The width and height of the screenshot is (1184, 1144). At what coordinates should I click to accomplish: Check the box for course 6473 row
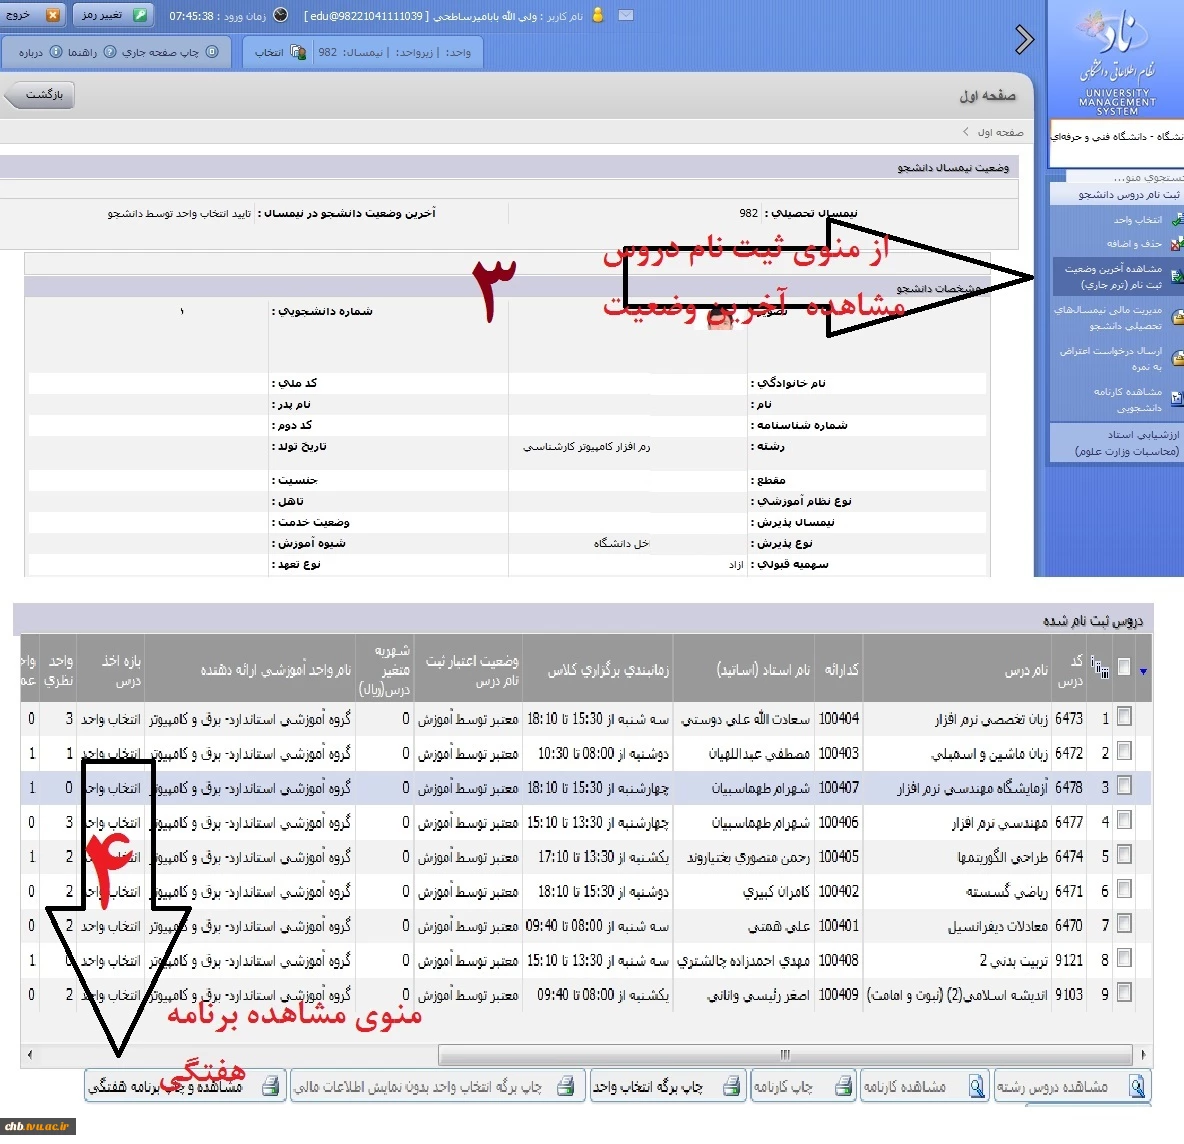click(x=1124, y=717)
